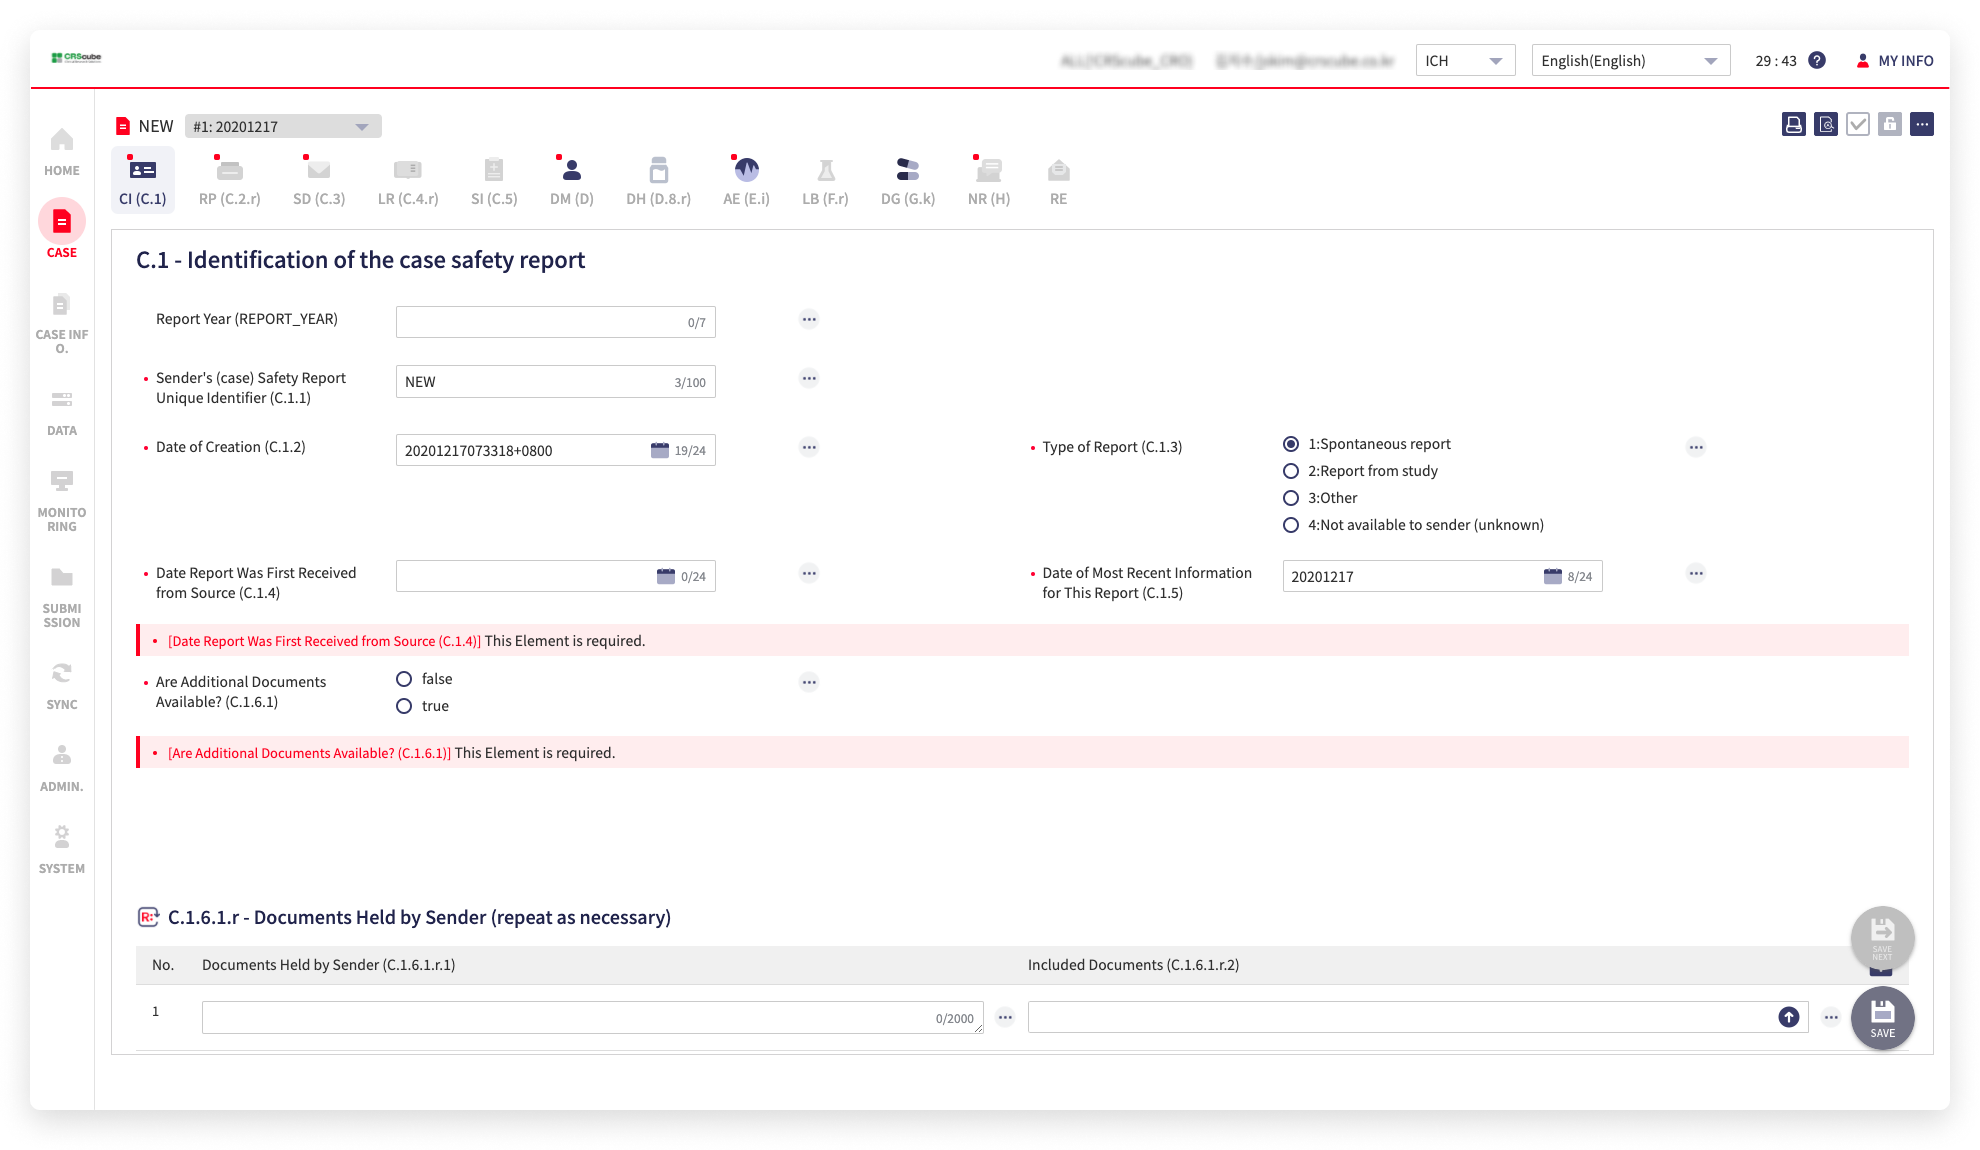This screenshot has height=1150, width=1980.
Task: Expand the English language dropdown
Action: coord(1630,61)
